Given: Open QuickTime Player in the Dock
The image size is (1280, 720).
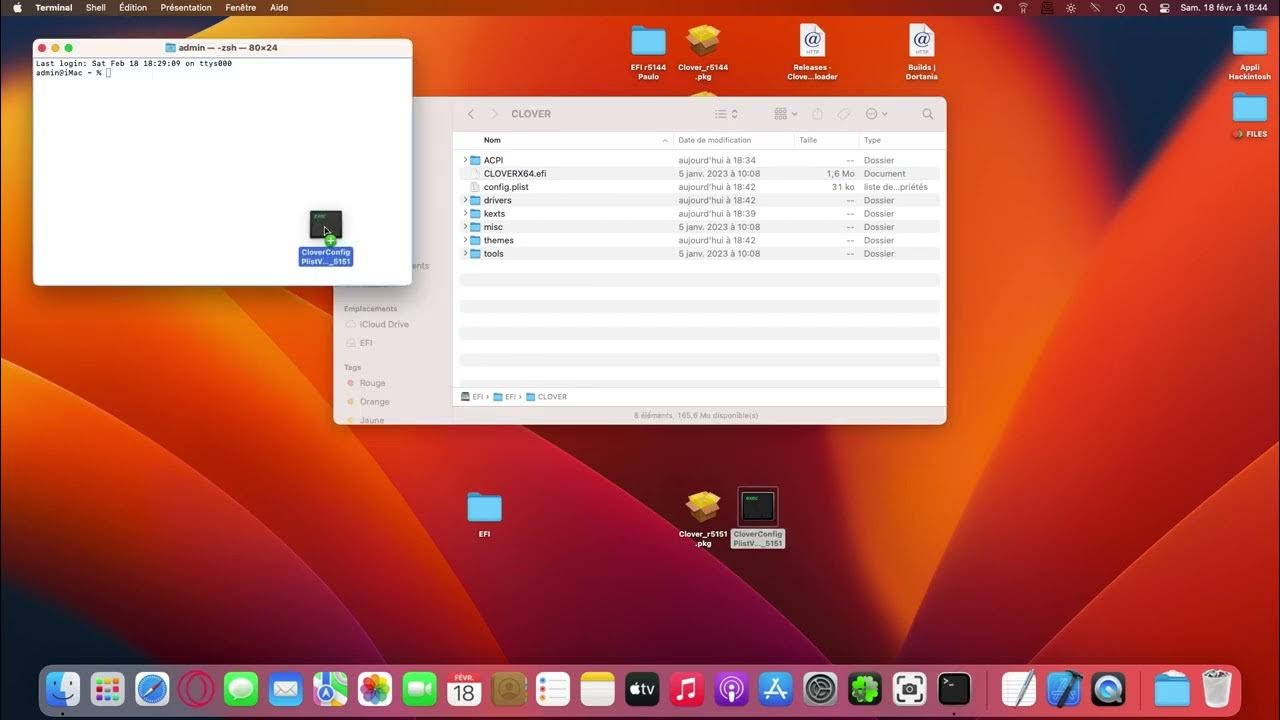Looking at the screenshot, I should pos(1108,688).
